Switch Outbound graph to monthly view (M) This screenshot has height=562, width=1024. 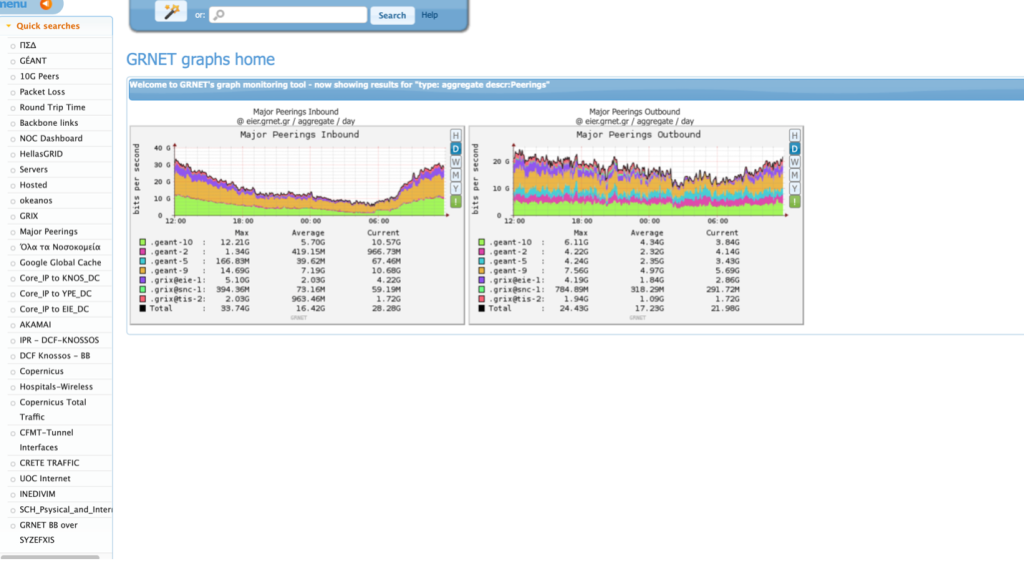click(795, 175)
